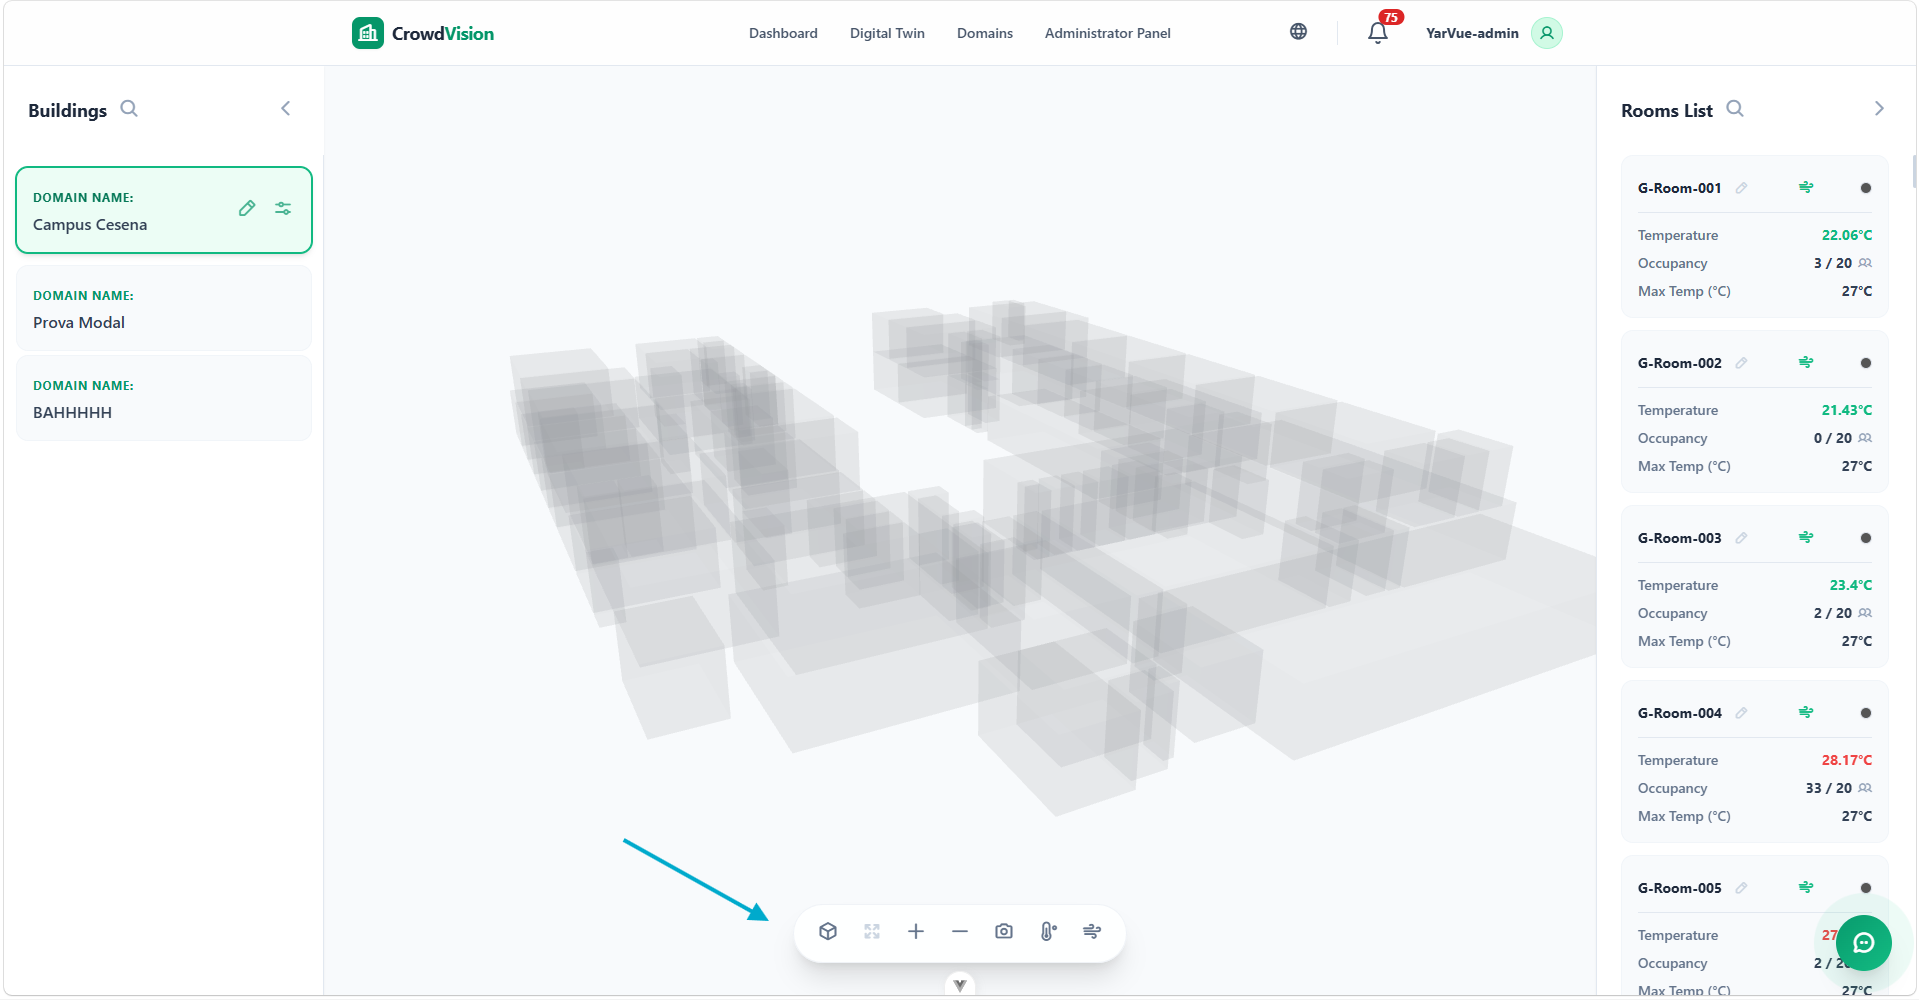Select the G-Room-003 title
1919x1000 pixels.
pyautogui.click(x=1680, y=538)
